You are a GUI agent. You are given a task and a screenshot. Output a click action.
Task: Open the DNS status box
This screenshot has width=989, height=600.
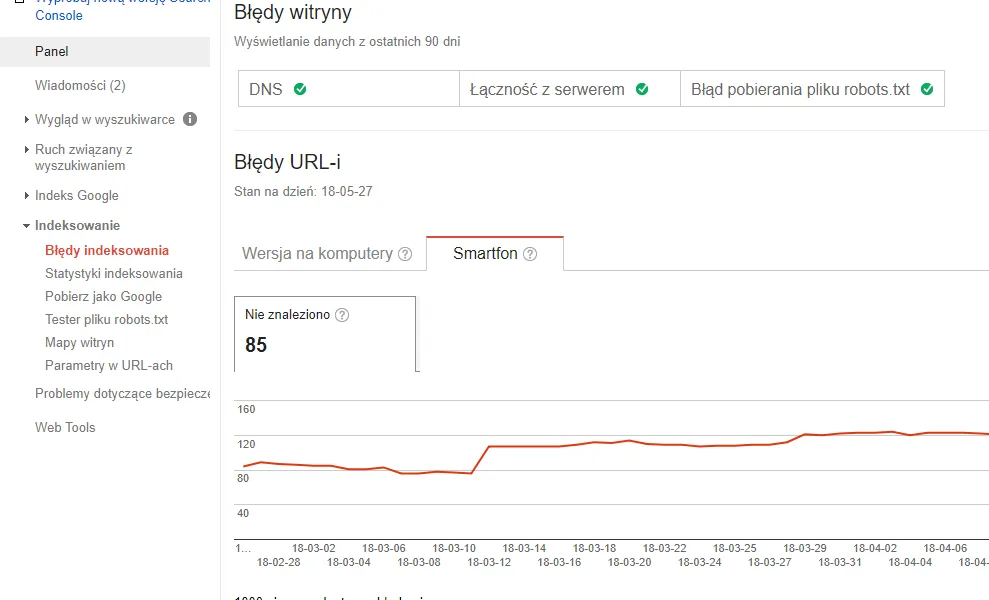coord(349,89)
